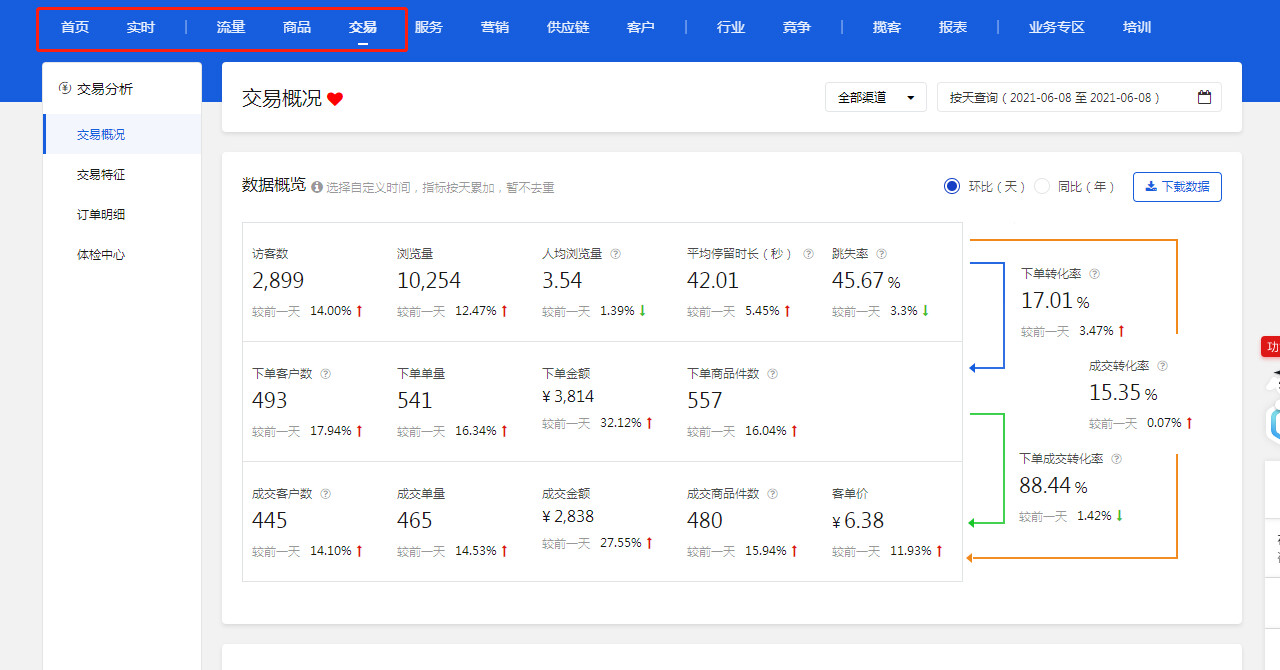Go to 体检中心 in the left sidebar
The width and height of the screenshot is (1280, 670).
pos(101,254)
